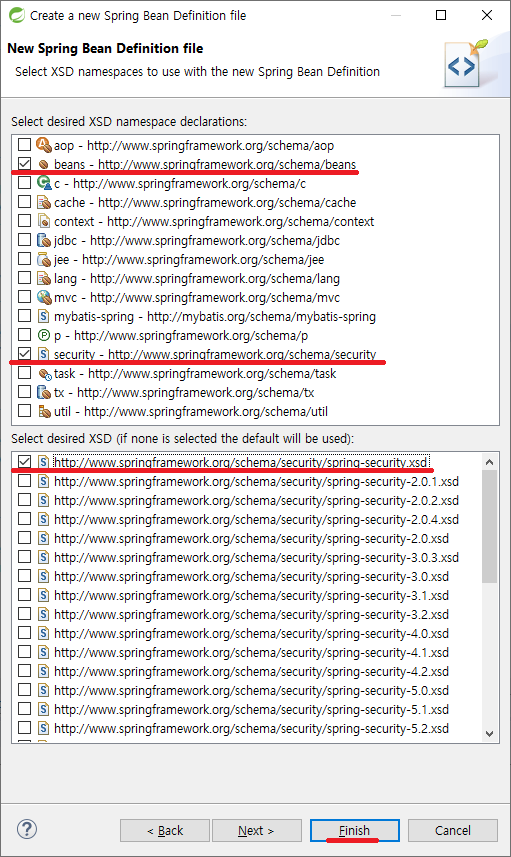The width and height of the screenshot is (511, 857).
Task: Select the spring-security-3.2.xsd row
Action: pos(251,615)
